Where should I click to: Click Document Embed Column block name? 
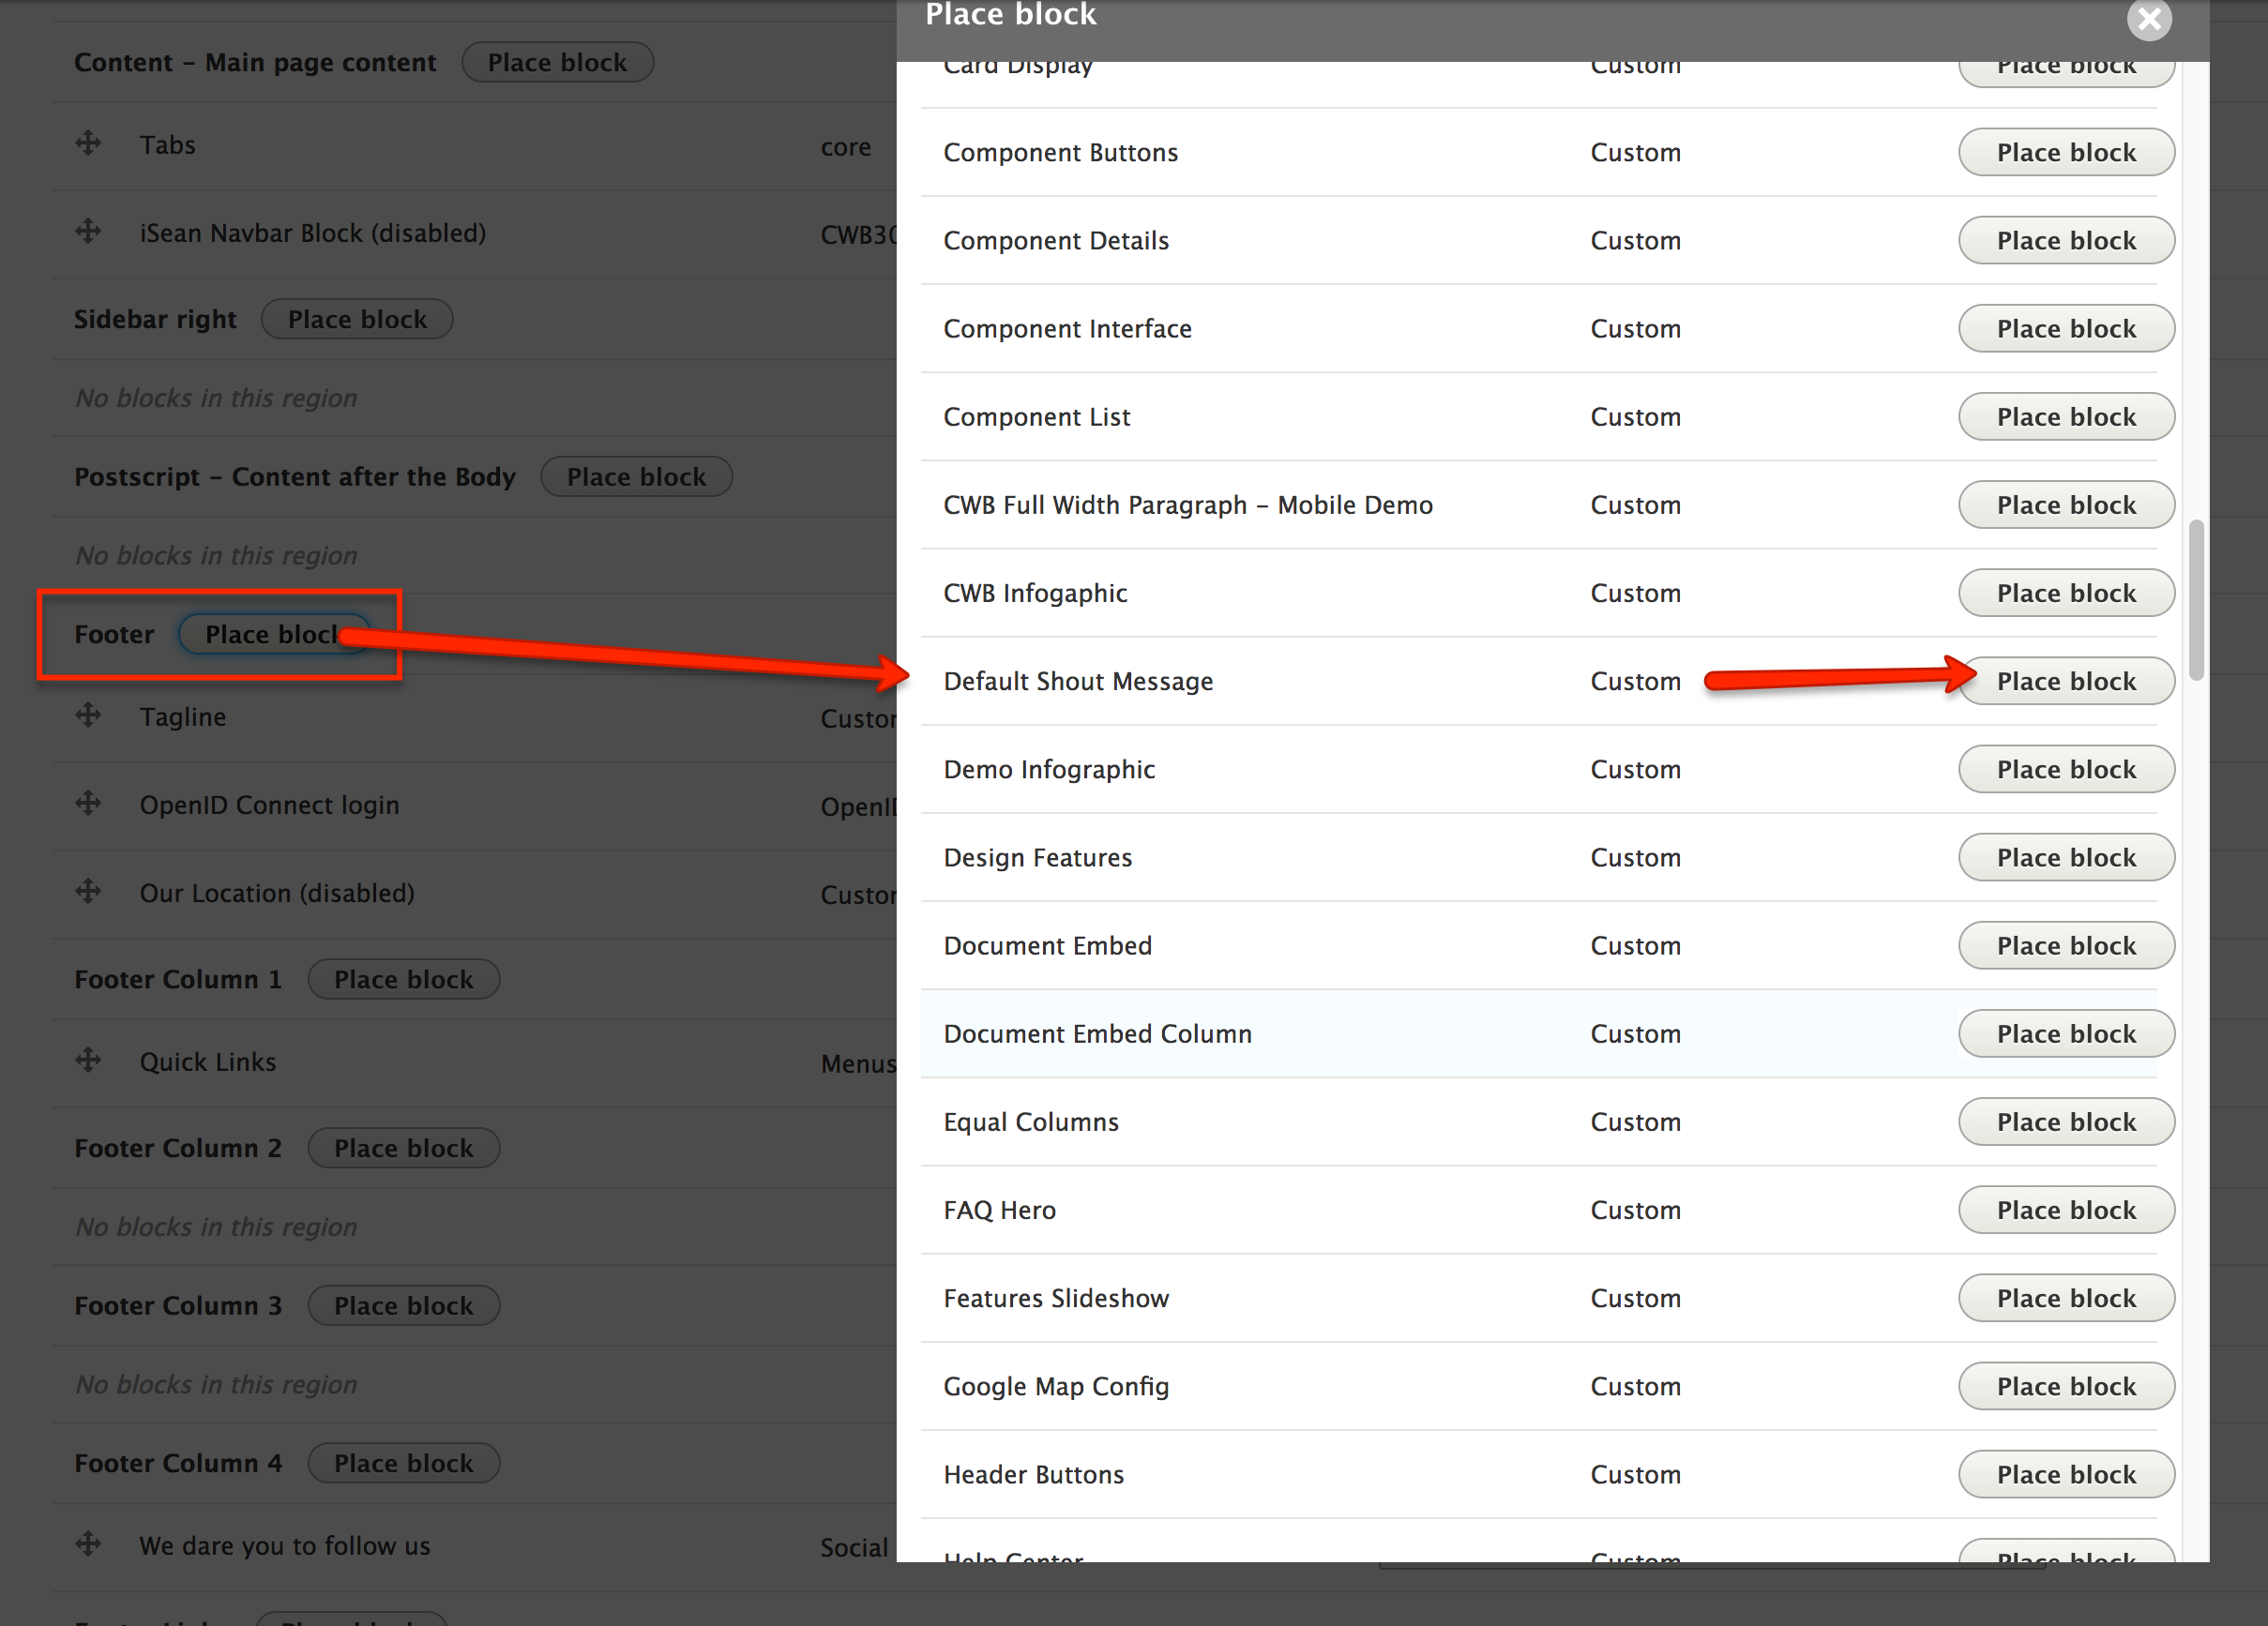[x=1097, y=1033]
